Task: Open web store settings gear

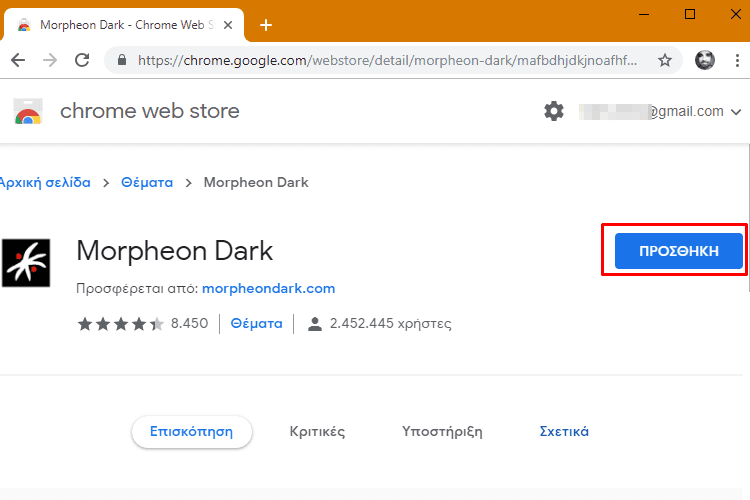Action: click(x=554, y=111)
